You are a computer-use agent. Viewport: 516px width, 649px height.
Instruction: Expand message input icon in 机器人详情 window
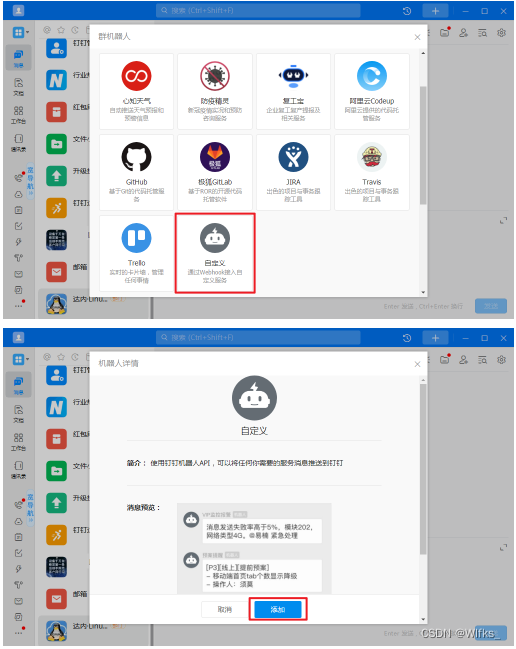[503, 548]
